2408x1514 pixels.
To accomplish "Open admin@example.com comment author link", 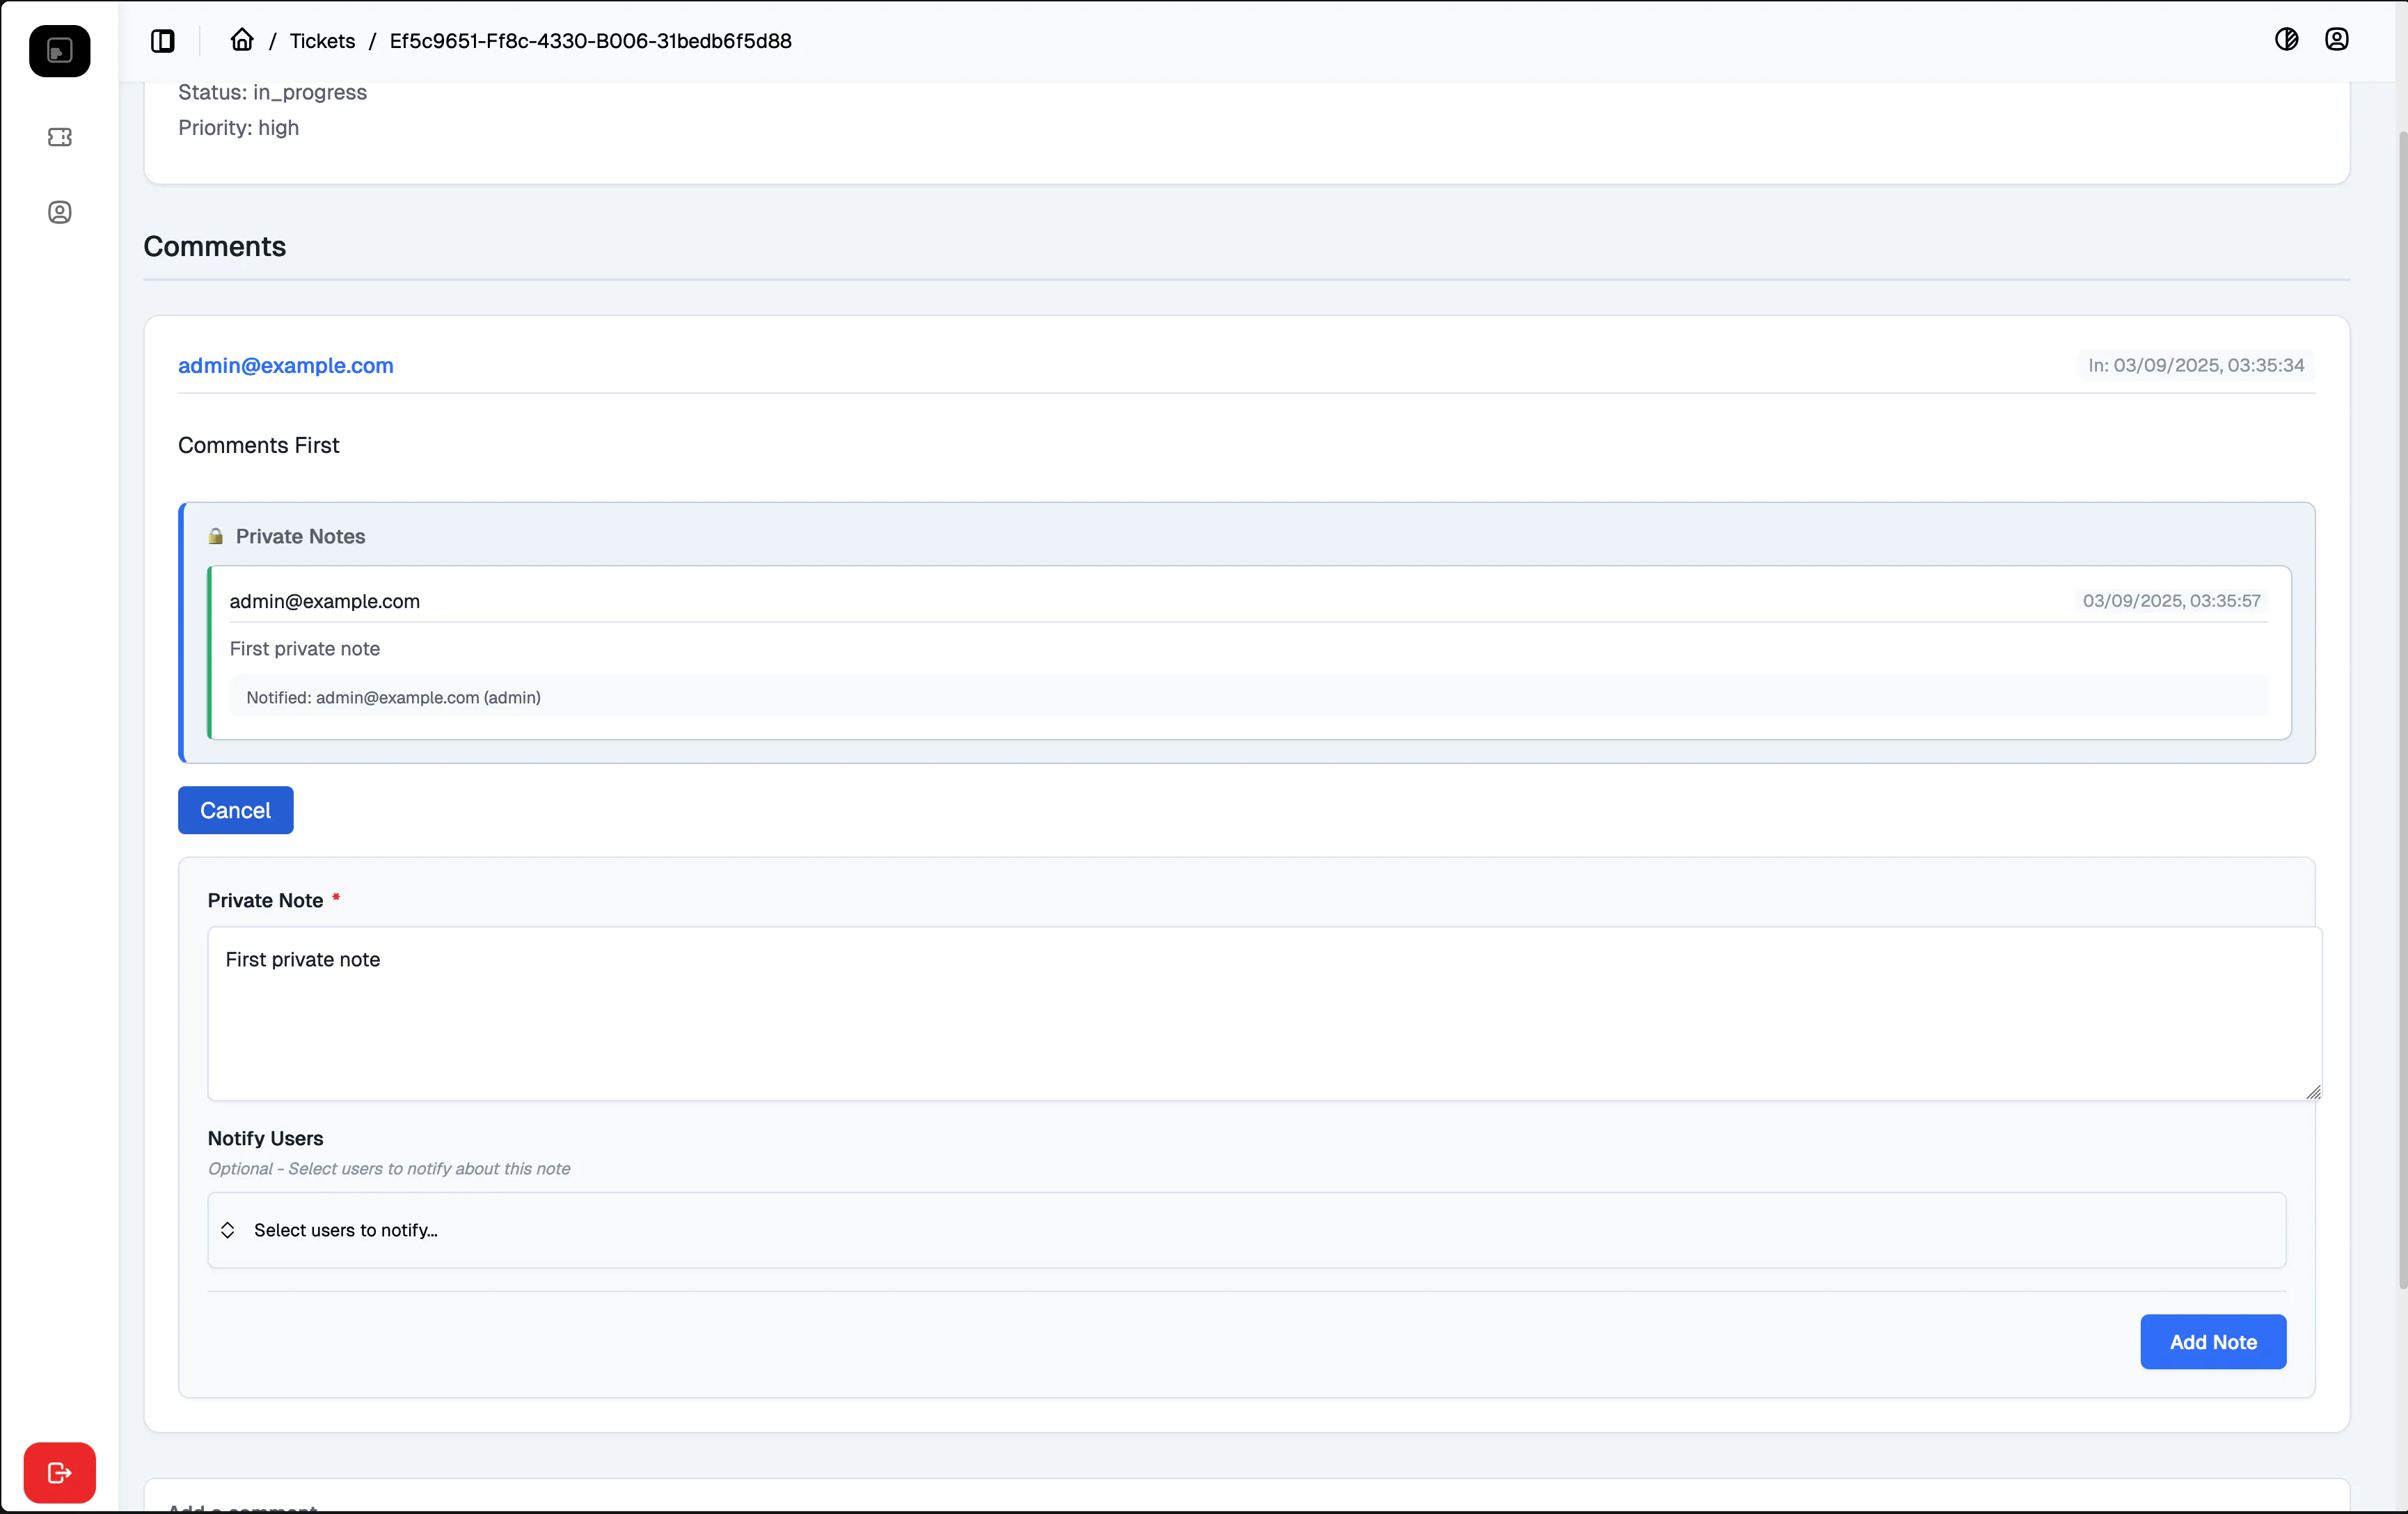I will pos(285,365).
